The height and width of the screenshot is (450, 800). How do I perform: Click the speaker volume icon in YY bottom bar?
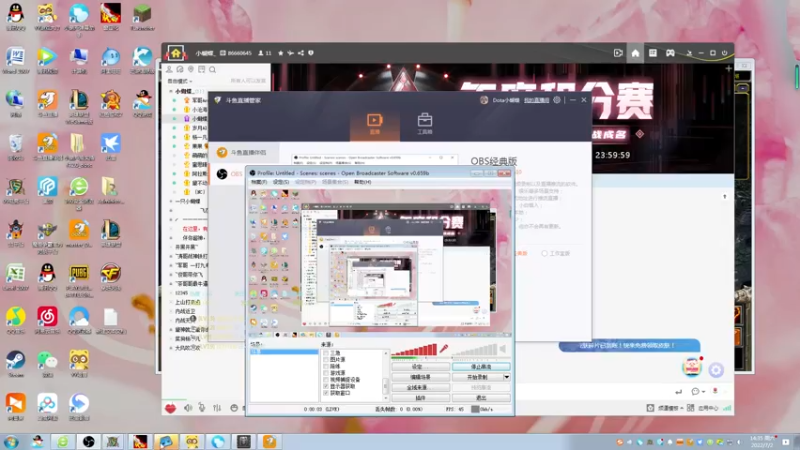(x=188, y=408)
